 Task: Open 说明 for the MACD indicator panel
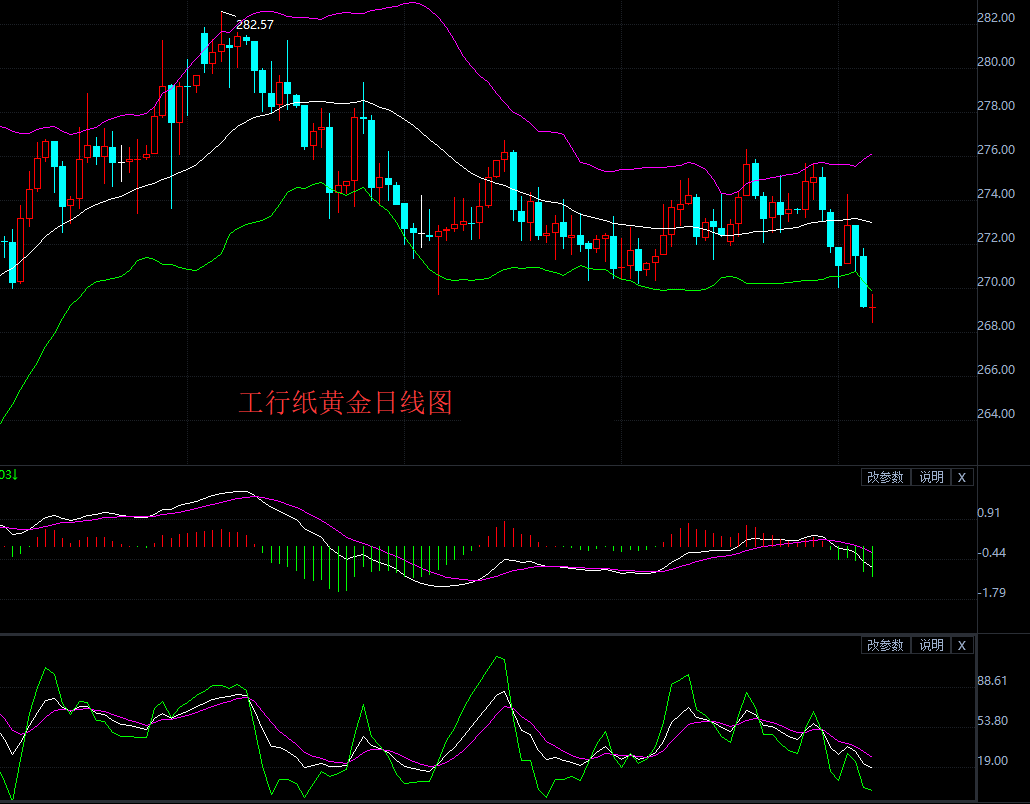point(931,478)
